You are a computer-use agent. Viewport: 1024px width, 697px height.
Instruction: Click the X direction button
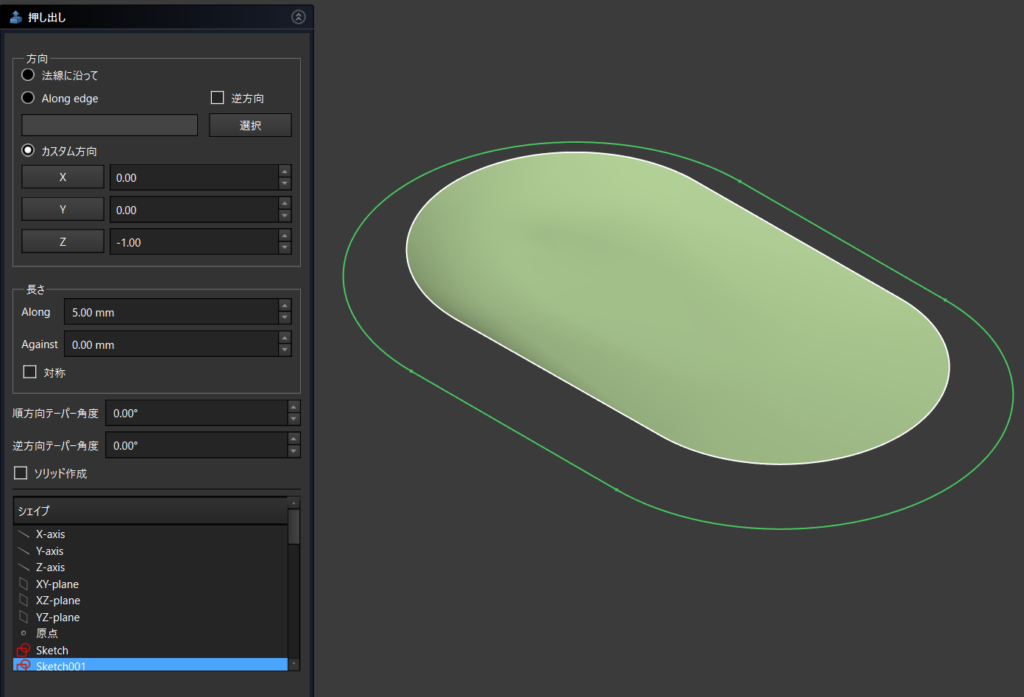[x=63, y=177]
